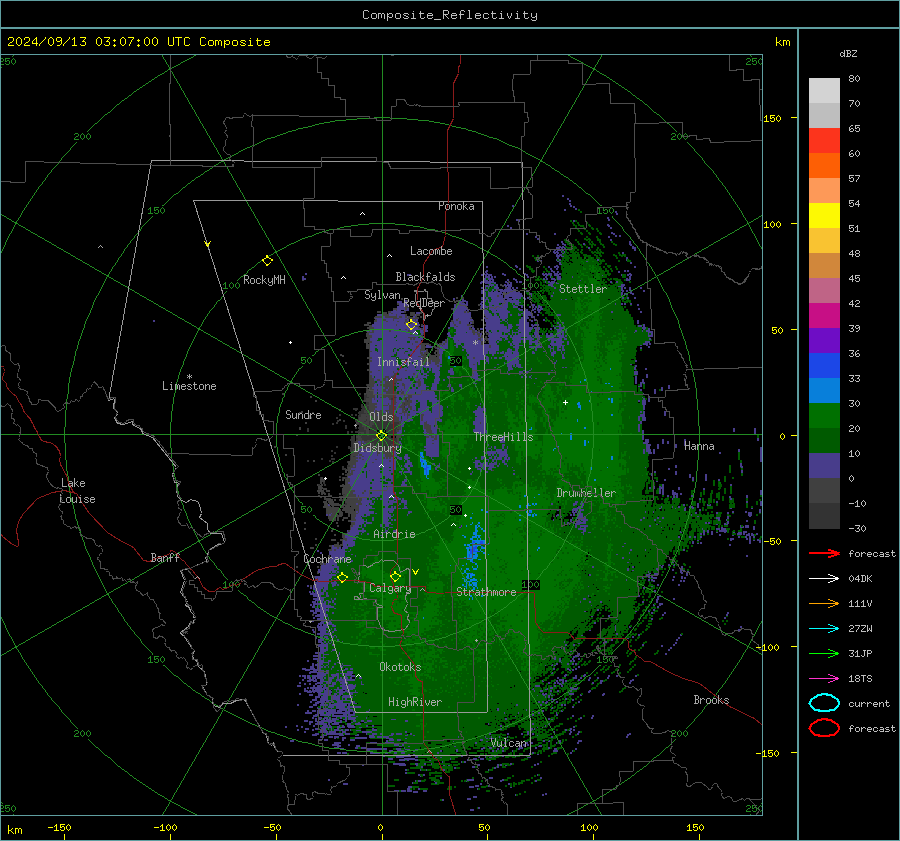The height and width of the screenshot is (841, 900).
Task: Click the Composite_Reflectivity title
Action: tap(450, 15)
